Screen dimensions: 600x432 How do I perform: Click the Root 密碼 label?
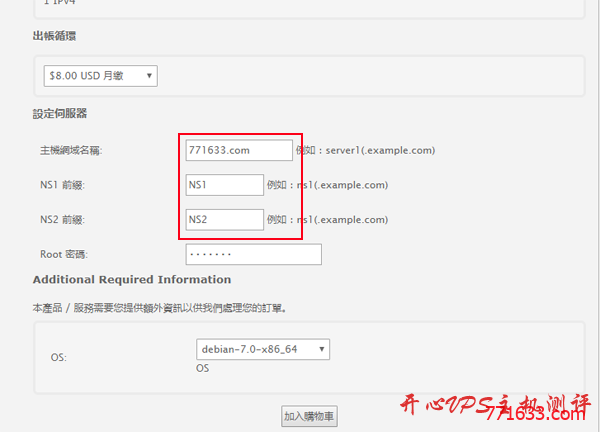click(x=66, y=254)
